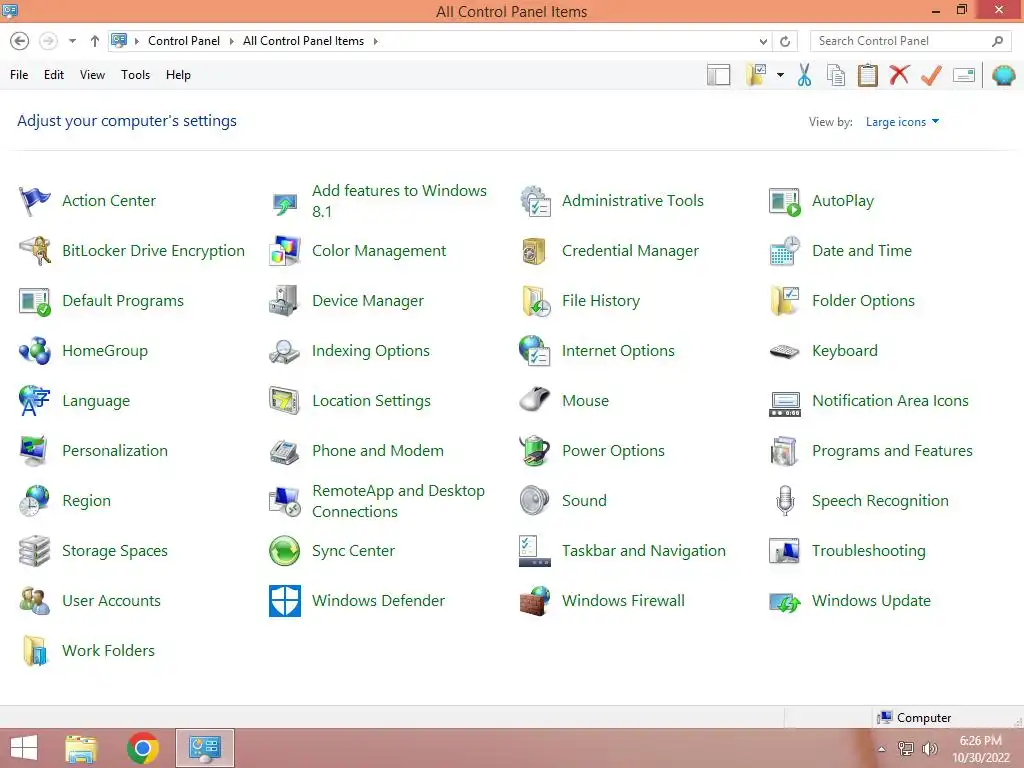1024x768 pixels.
Task: Open the Help menu
Action: coord(178,75)
